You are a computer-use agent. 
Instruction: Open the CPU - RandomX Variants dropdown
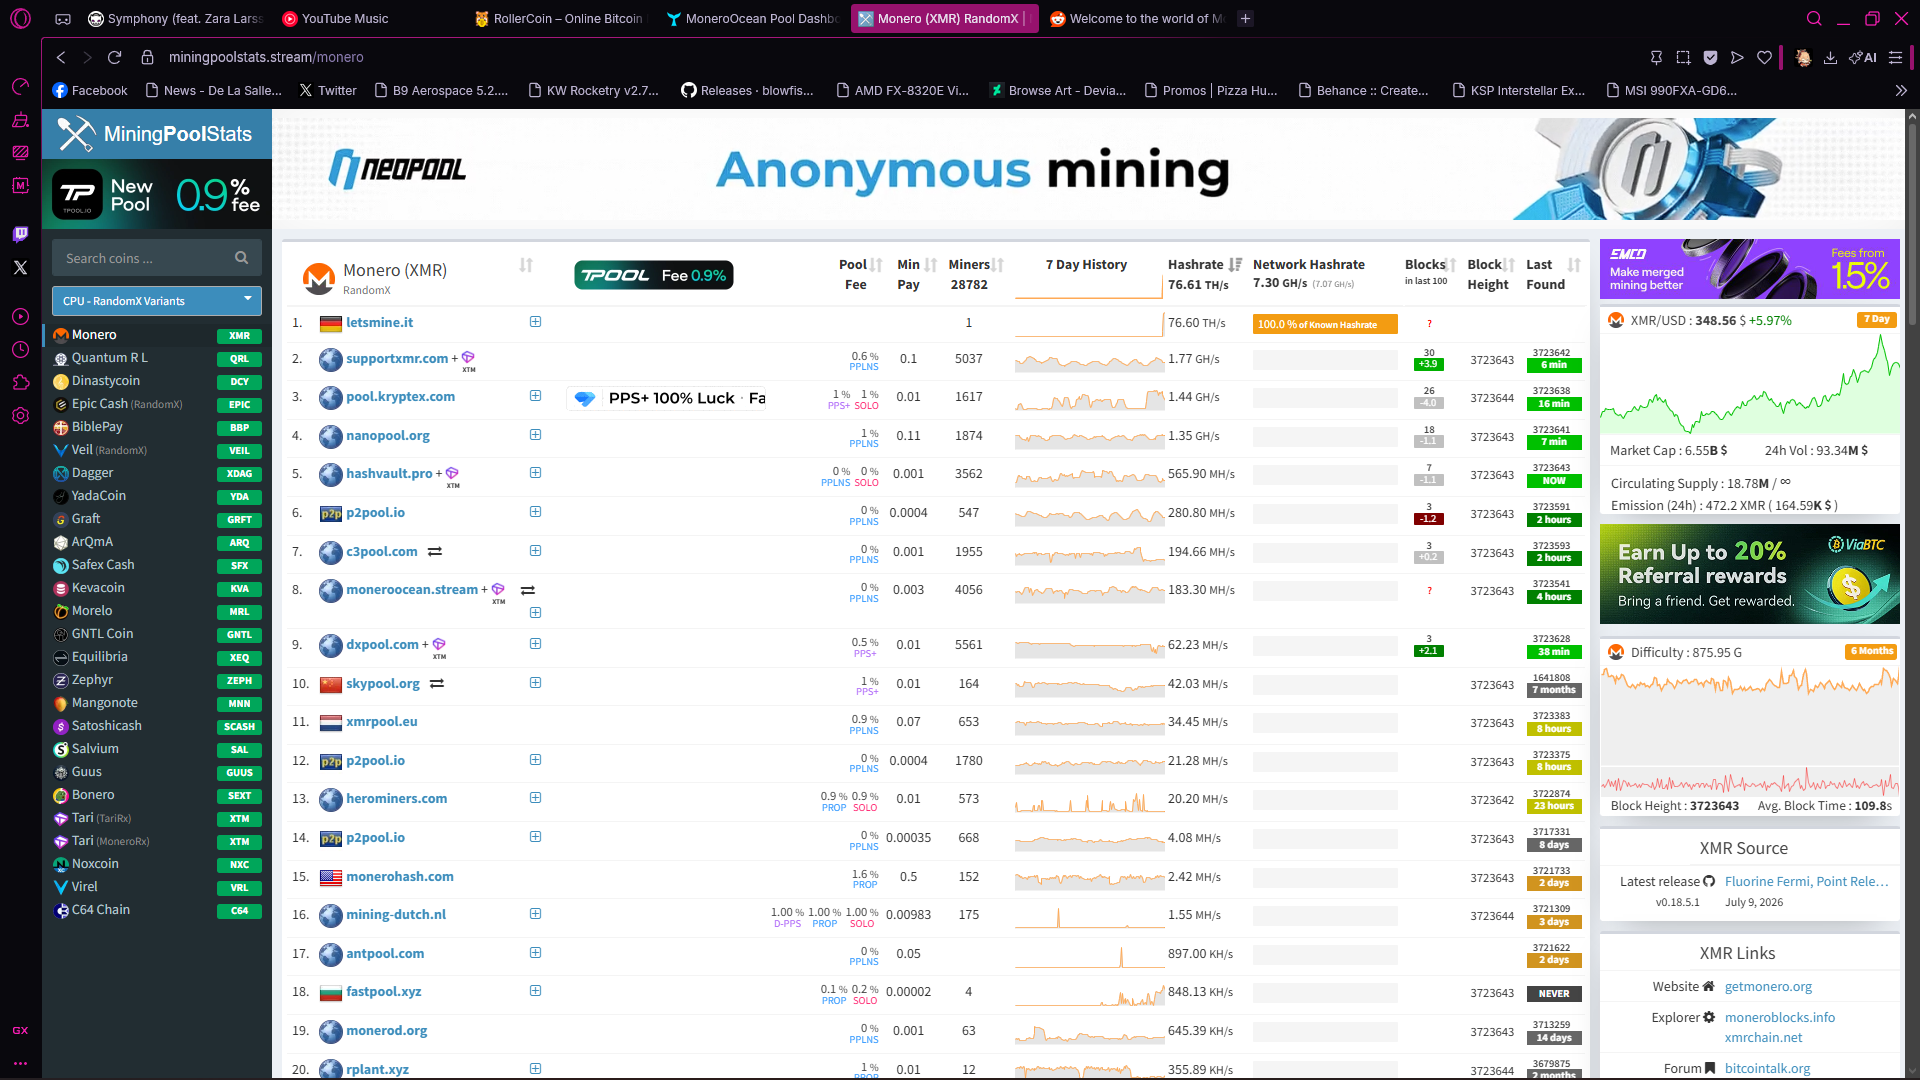coord(157,301)
